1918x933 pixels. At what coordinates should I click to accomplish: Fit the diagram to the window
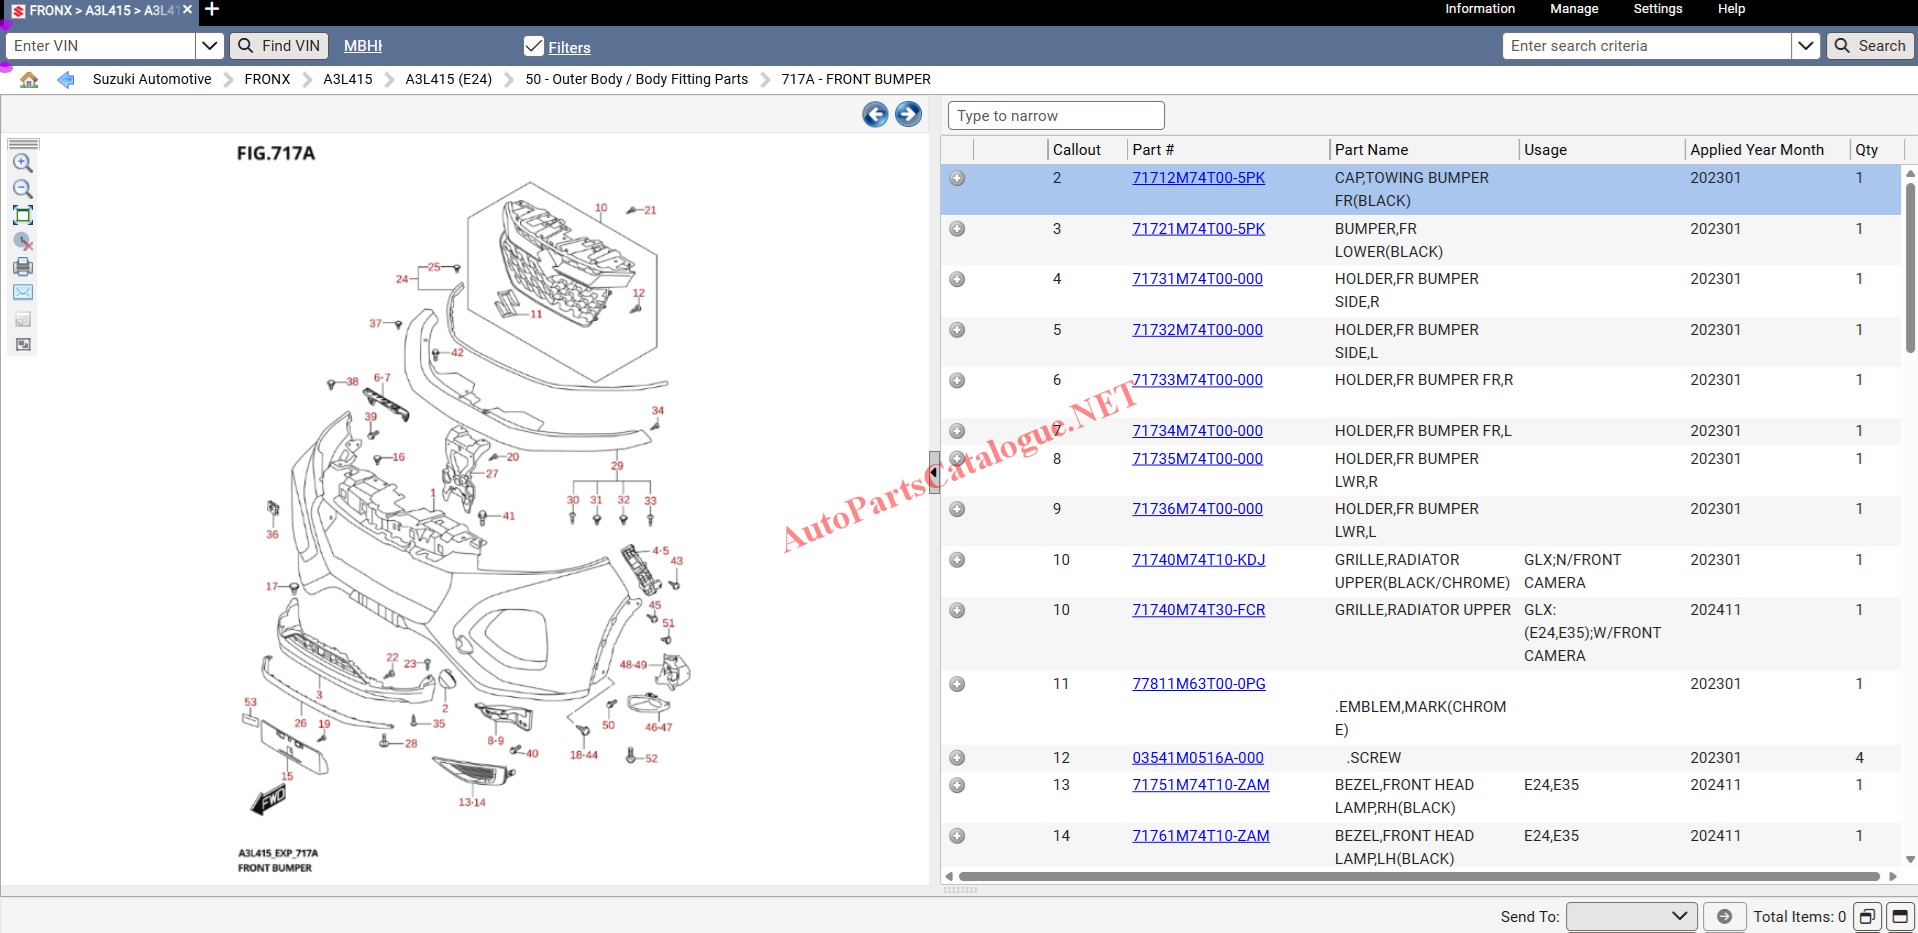coord(22,215)
